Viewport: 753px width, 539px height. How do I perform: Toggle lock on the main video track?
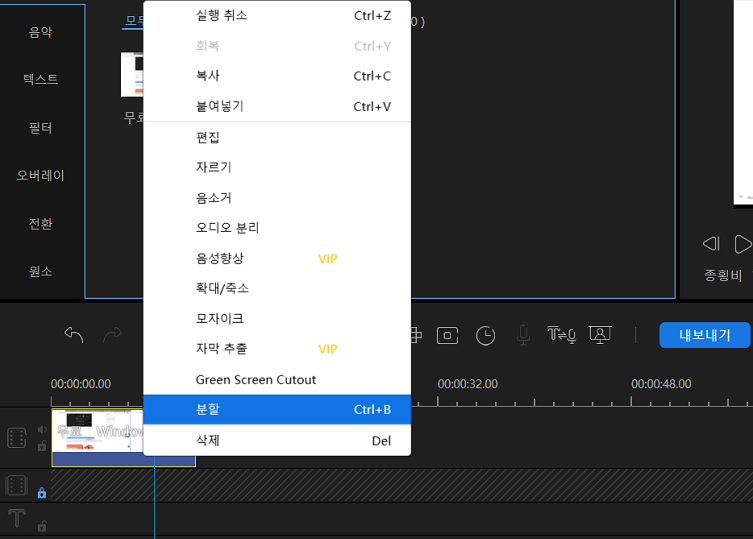42,446
